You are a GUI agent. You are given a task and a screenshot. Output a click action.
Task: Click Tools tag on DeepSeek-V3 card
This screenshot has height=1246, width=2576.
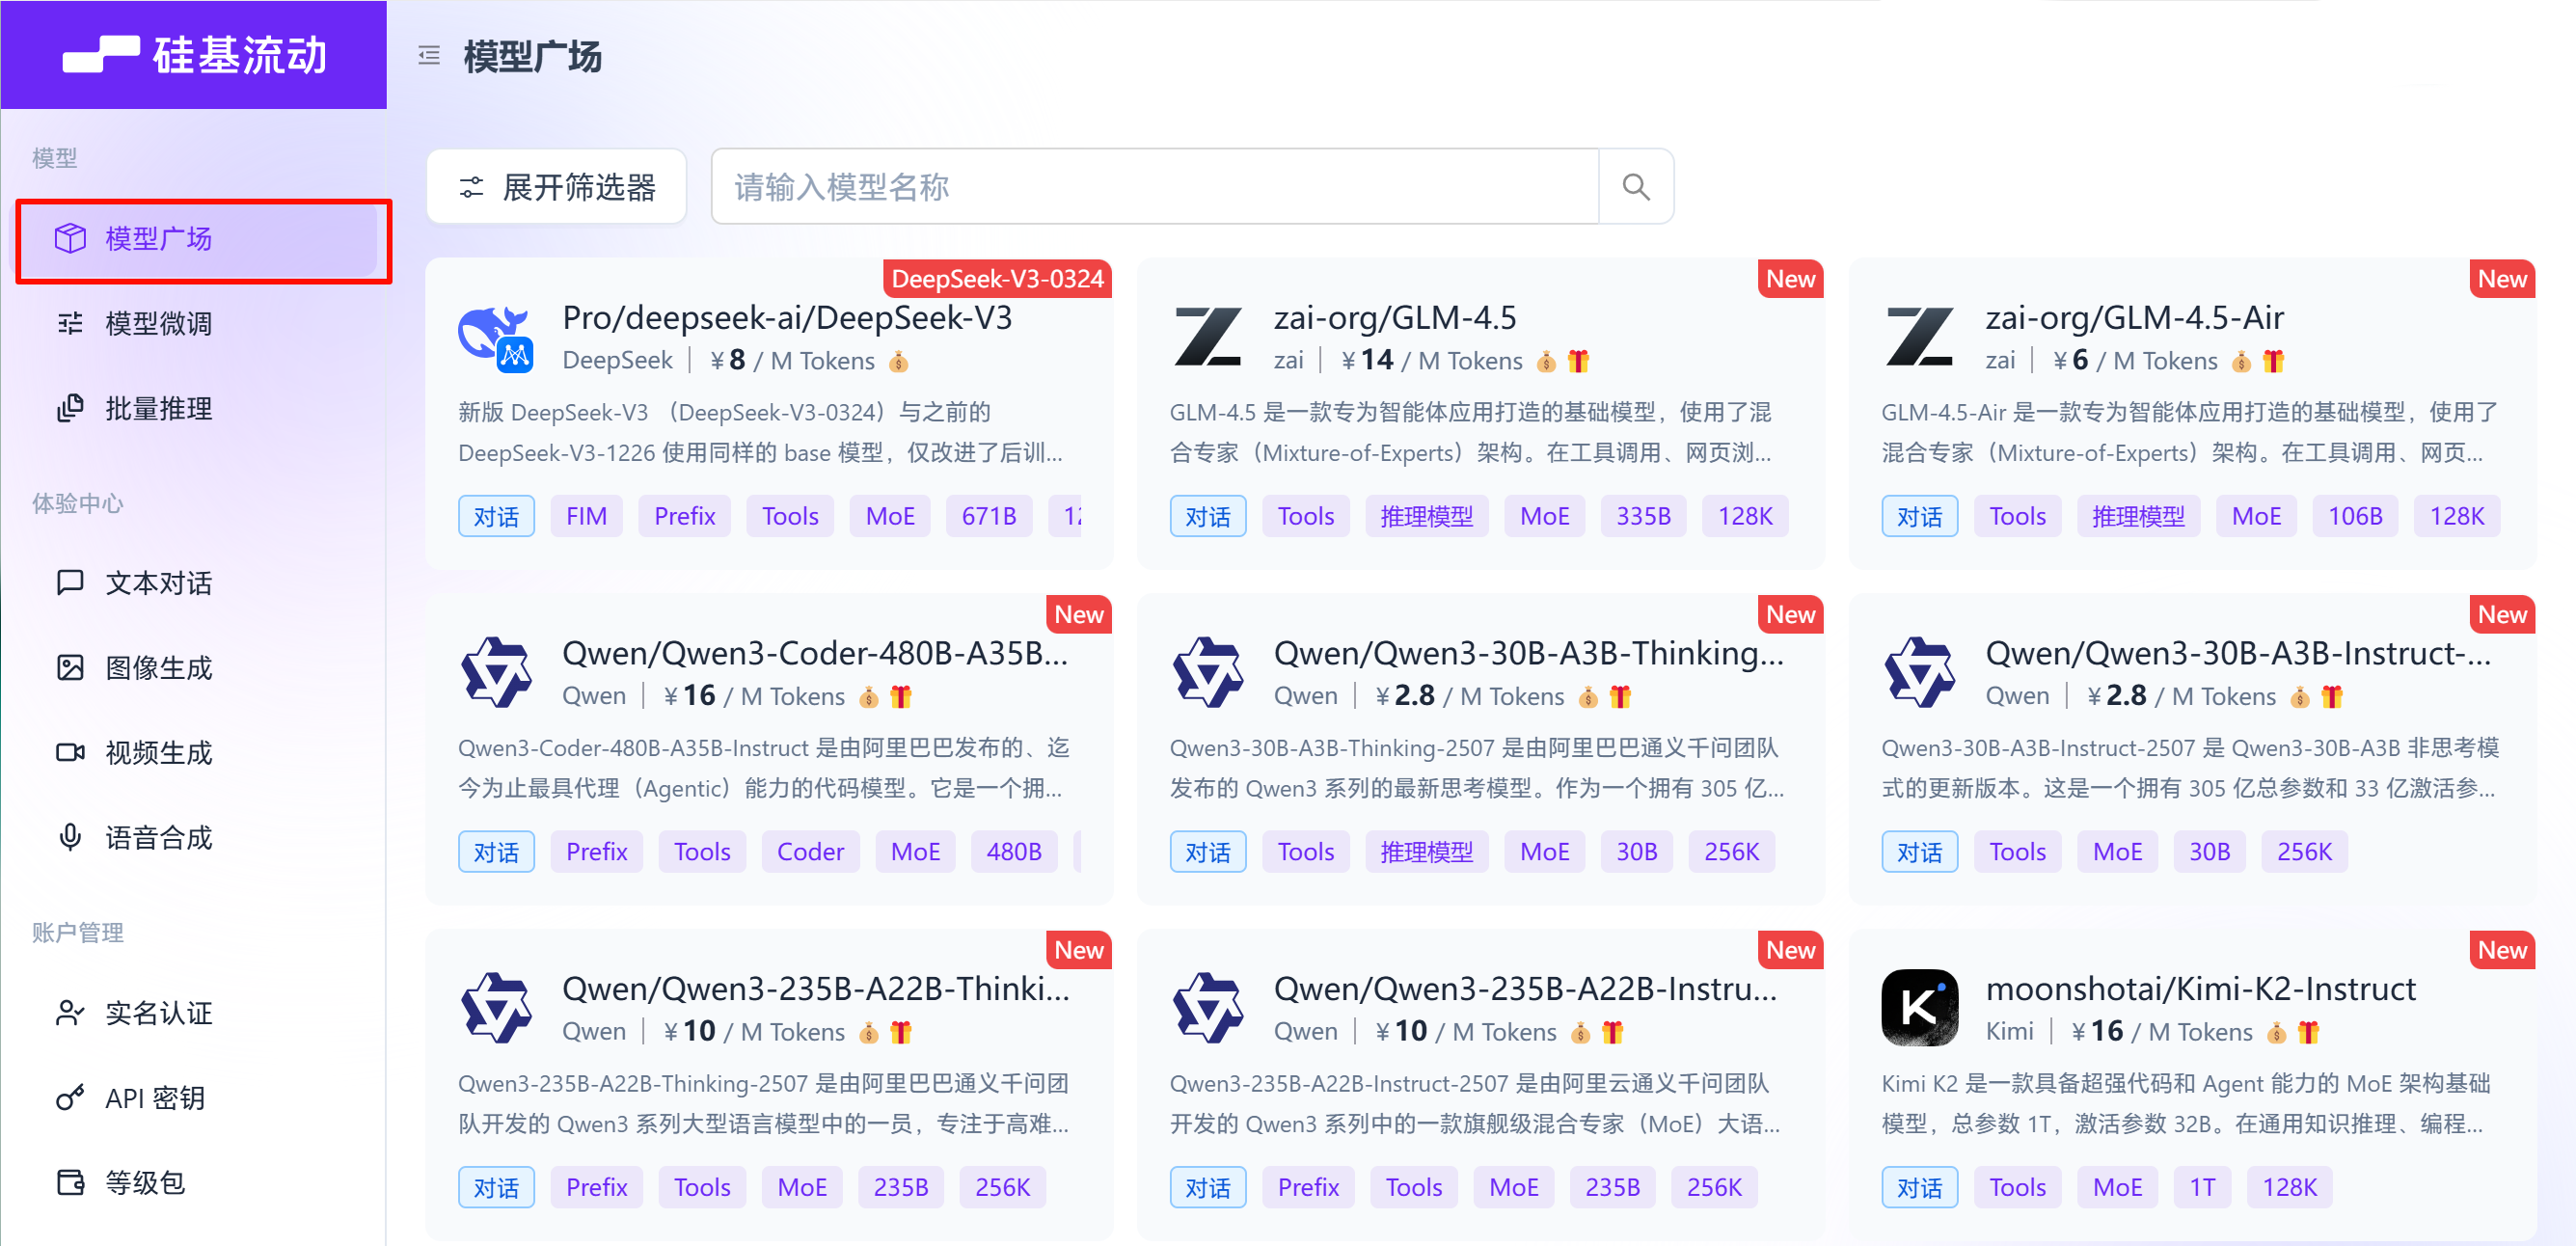point(790,516)
